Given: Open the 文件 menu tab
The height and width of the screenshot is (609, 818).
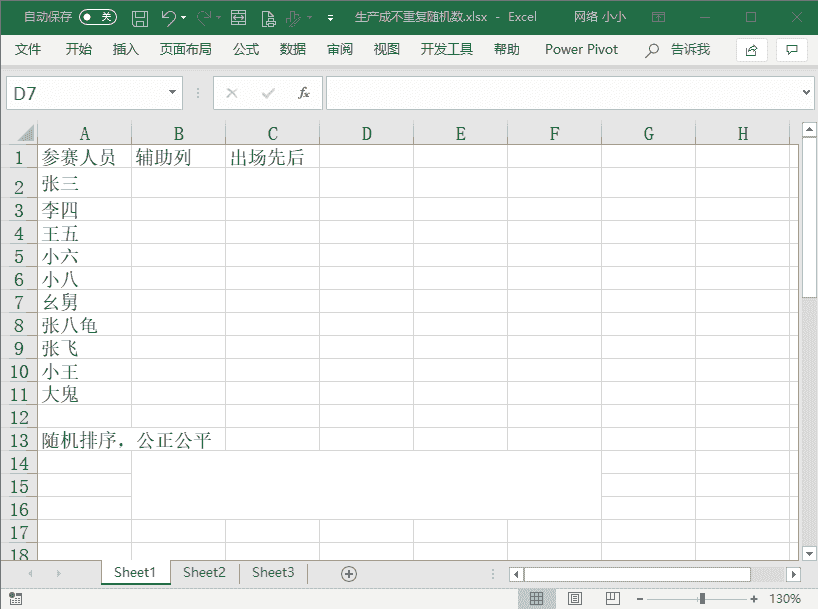Looking at the screenshot, I should tap(28, 50).
